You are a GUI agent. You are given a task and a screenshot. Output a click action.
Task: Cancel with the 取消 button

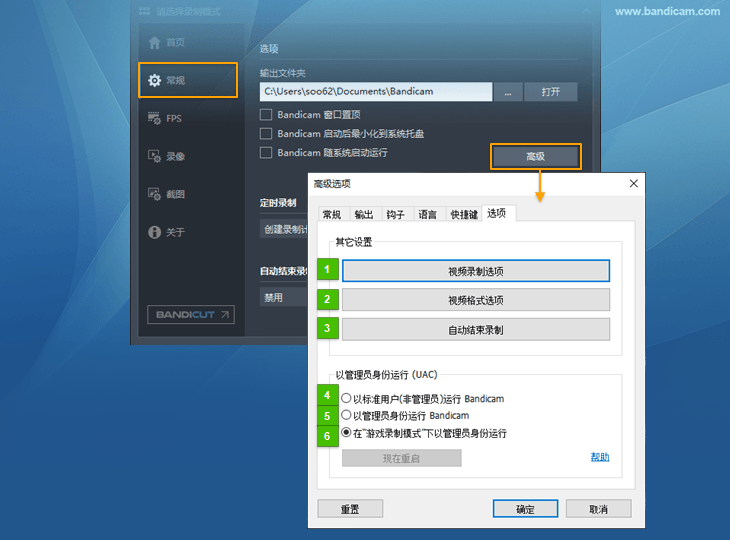(x=599, y=509)
